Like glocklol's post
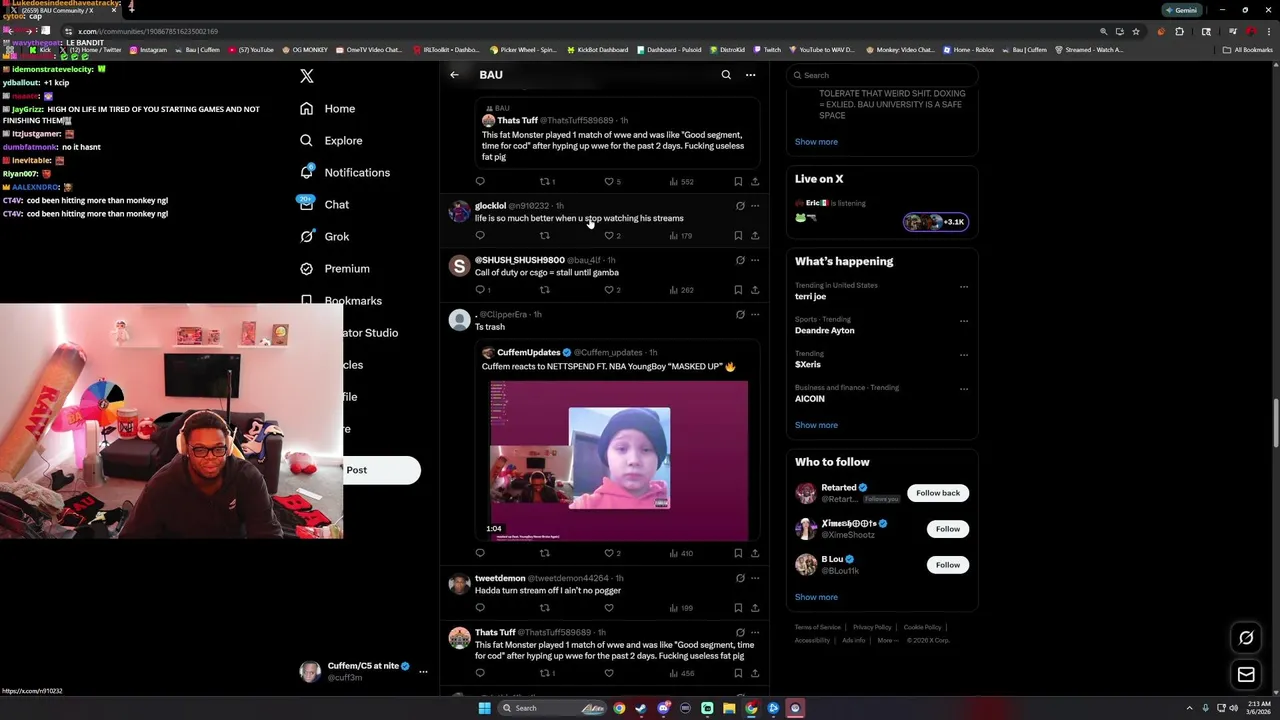 coord(609,236)
